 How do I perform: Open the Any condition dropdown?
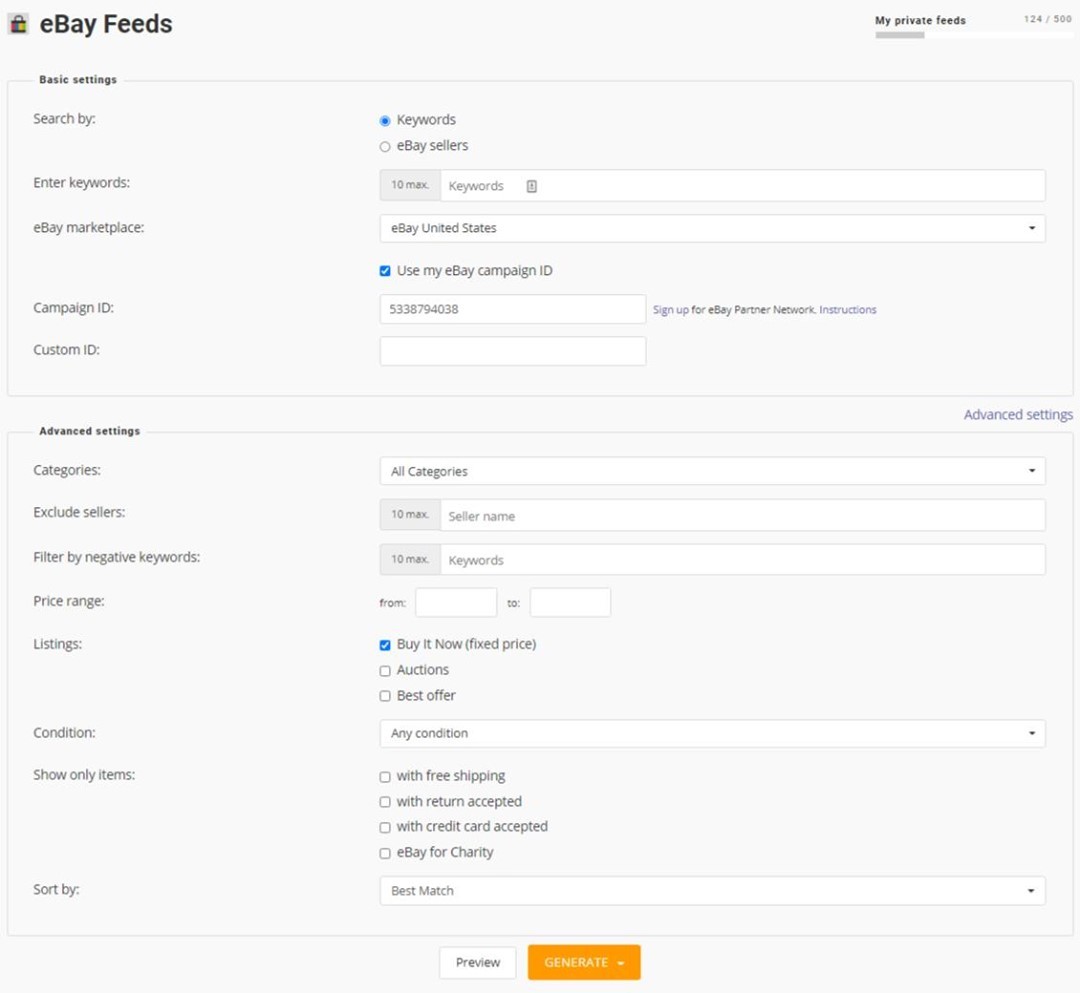[x=712, y=733]
